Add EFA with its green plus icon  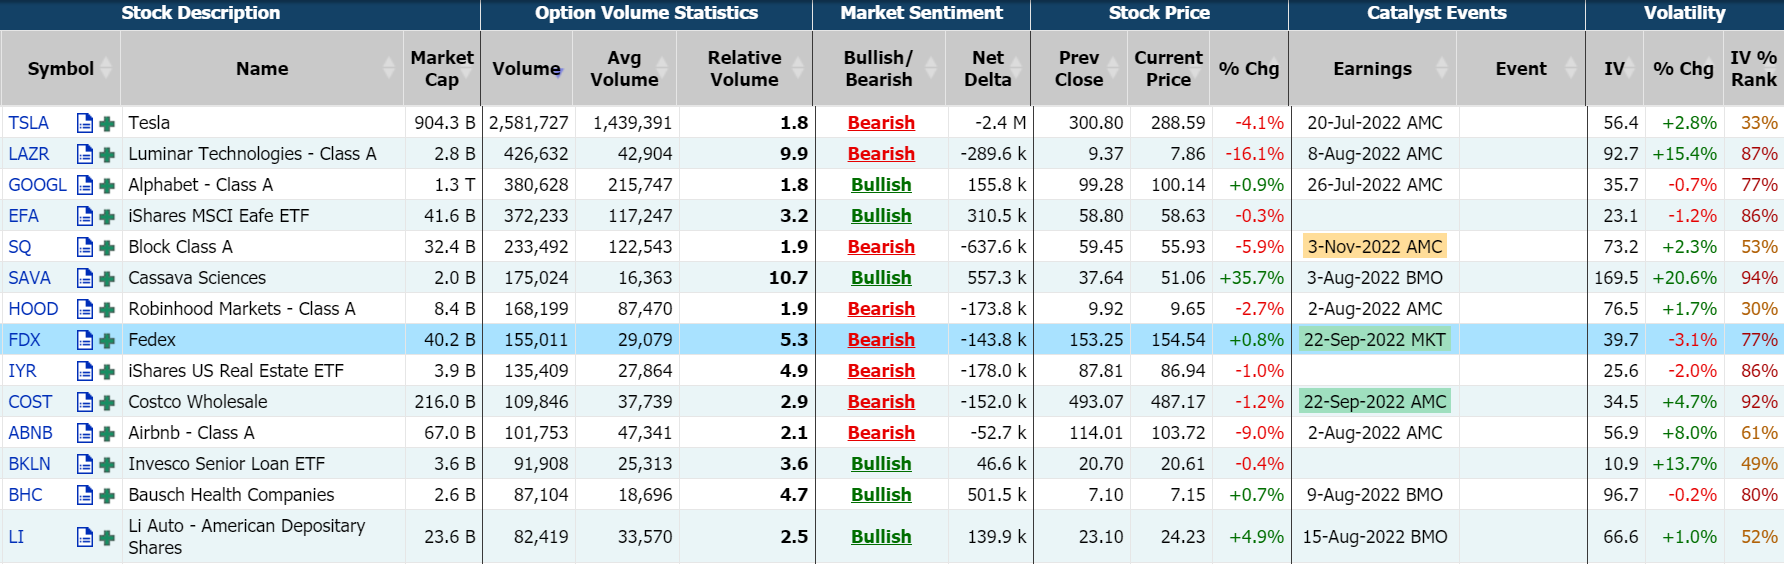pyautogui.click(x=107, y=217)
